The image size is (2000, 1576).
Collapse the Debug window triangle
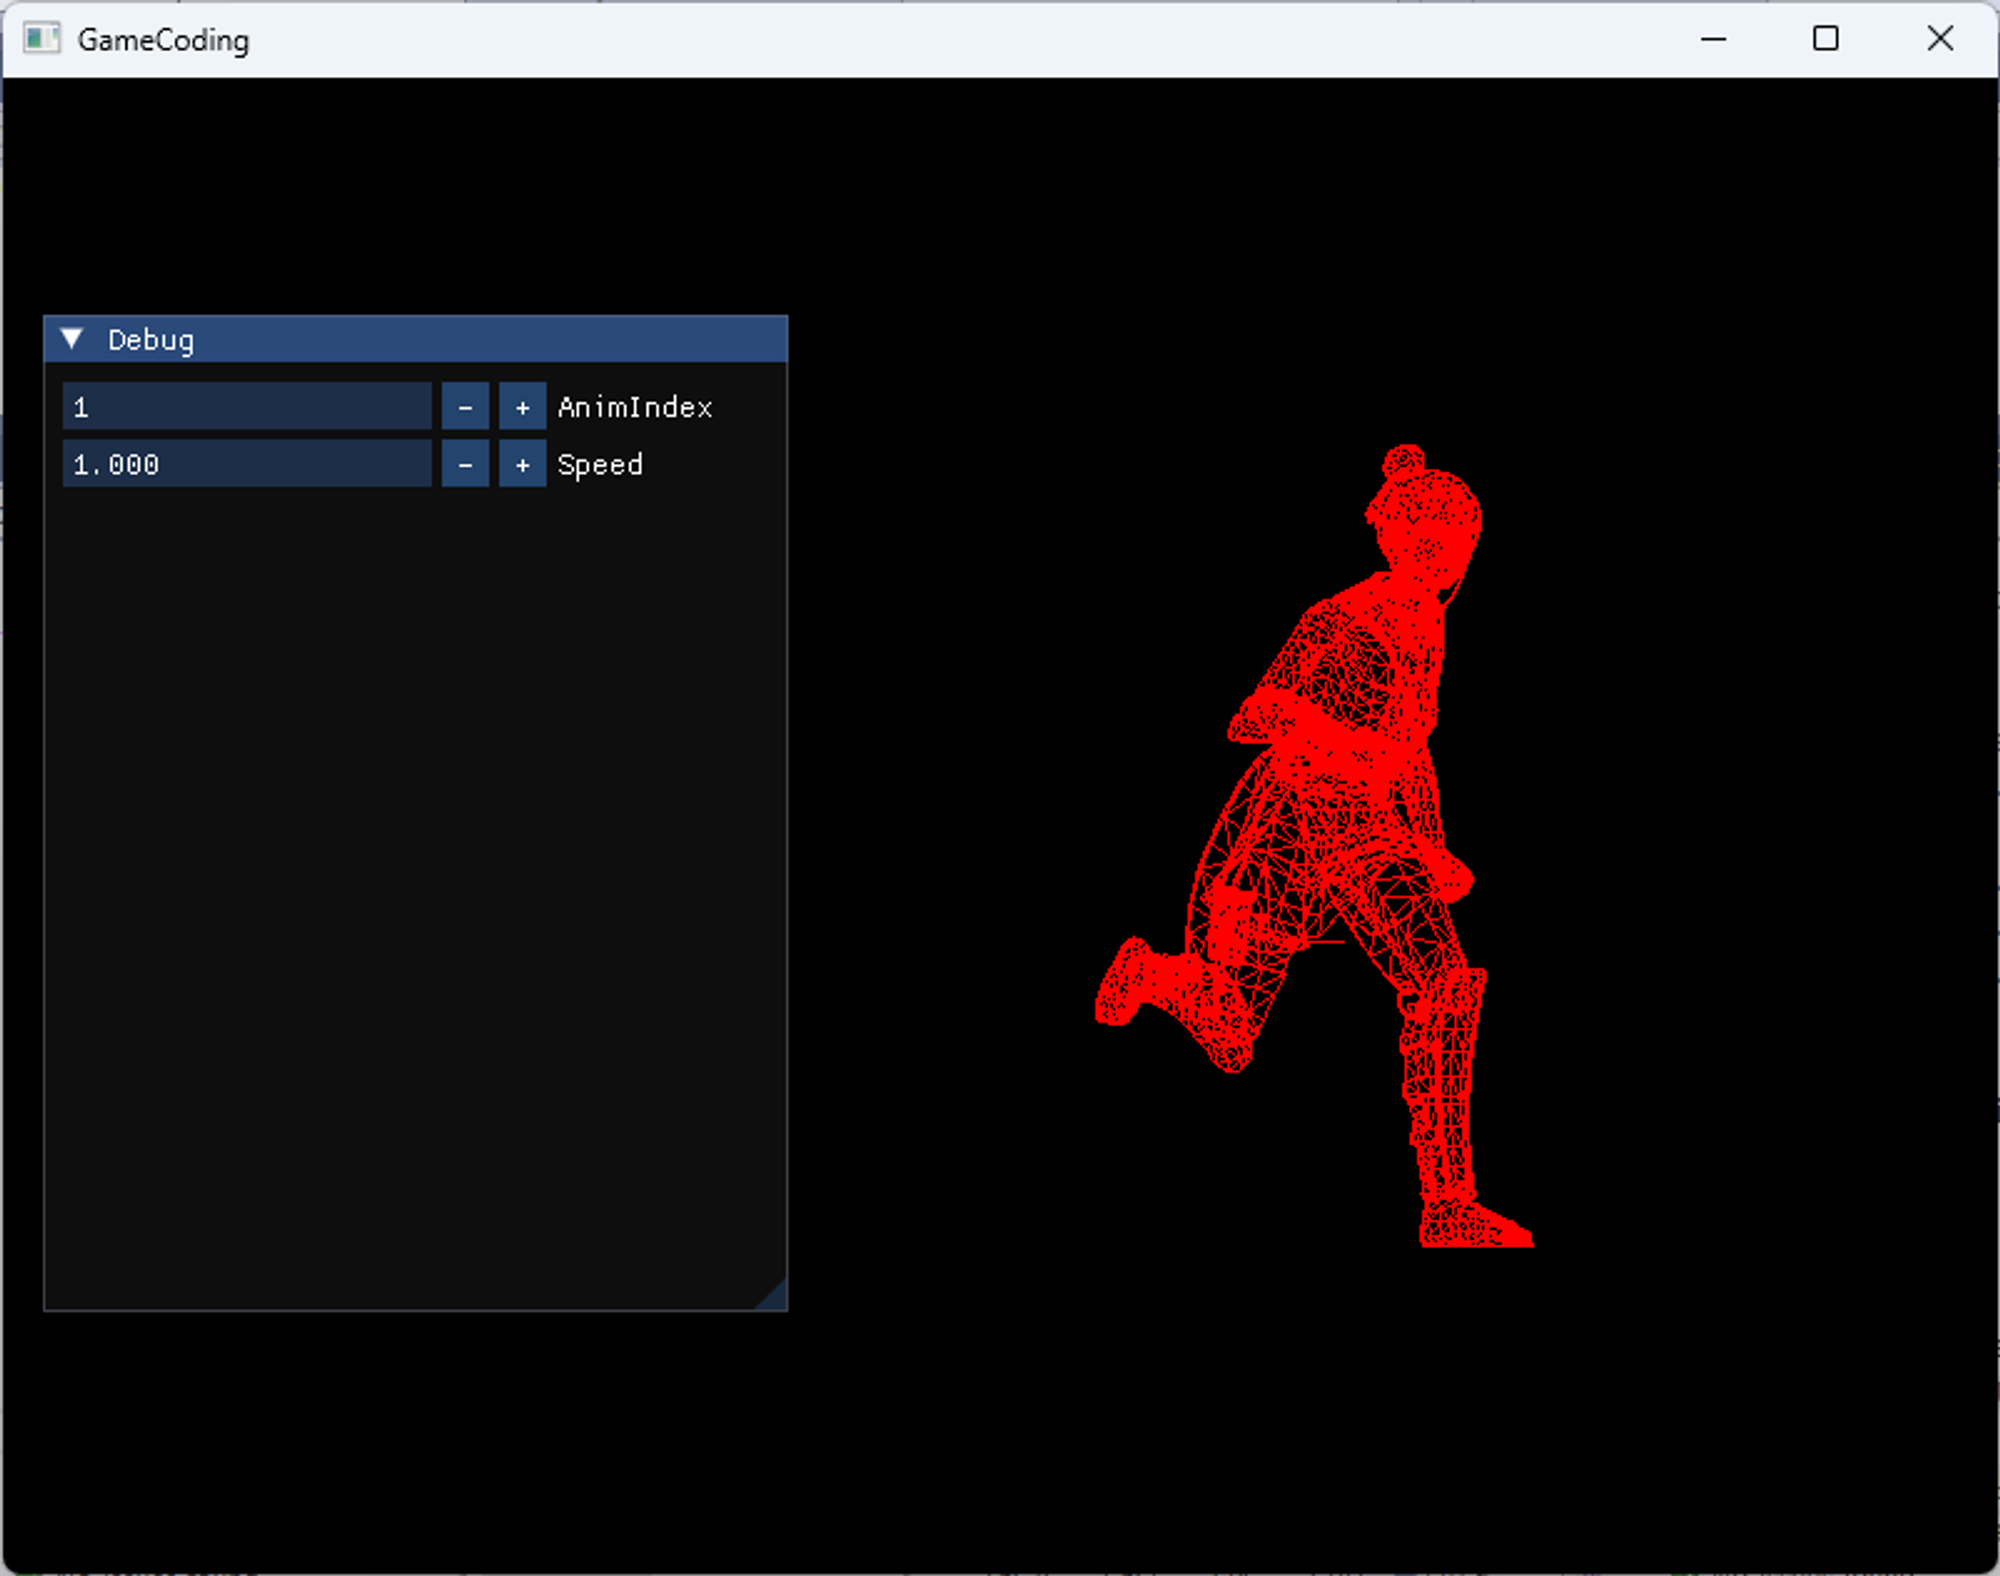click(71, 339)
